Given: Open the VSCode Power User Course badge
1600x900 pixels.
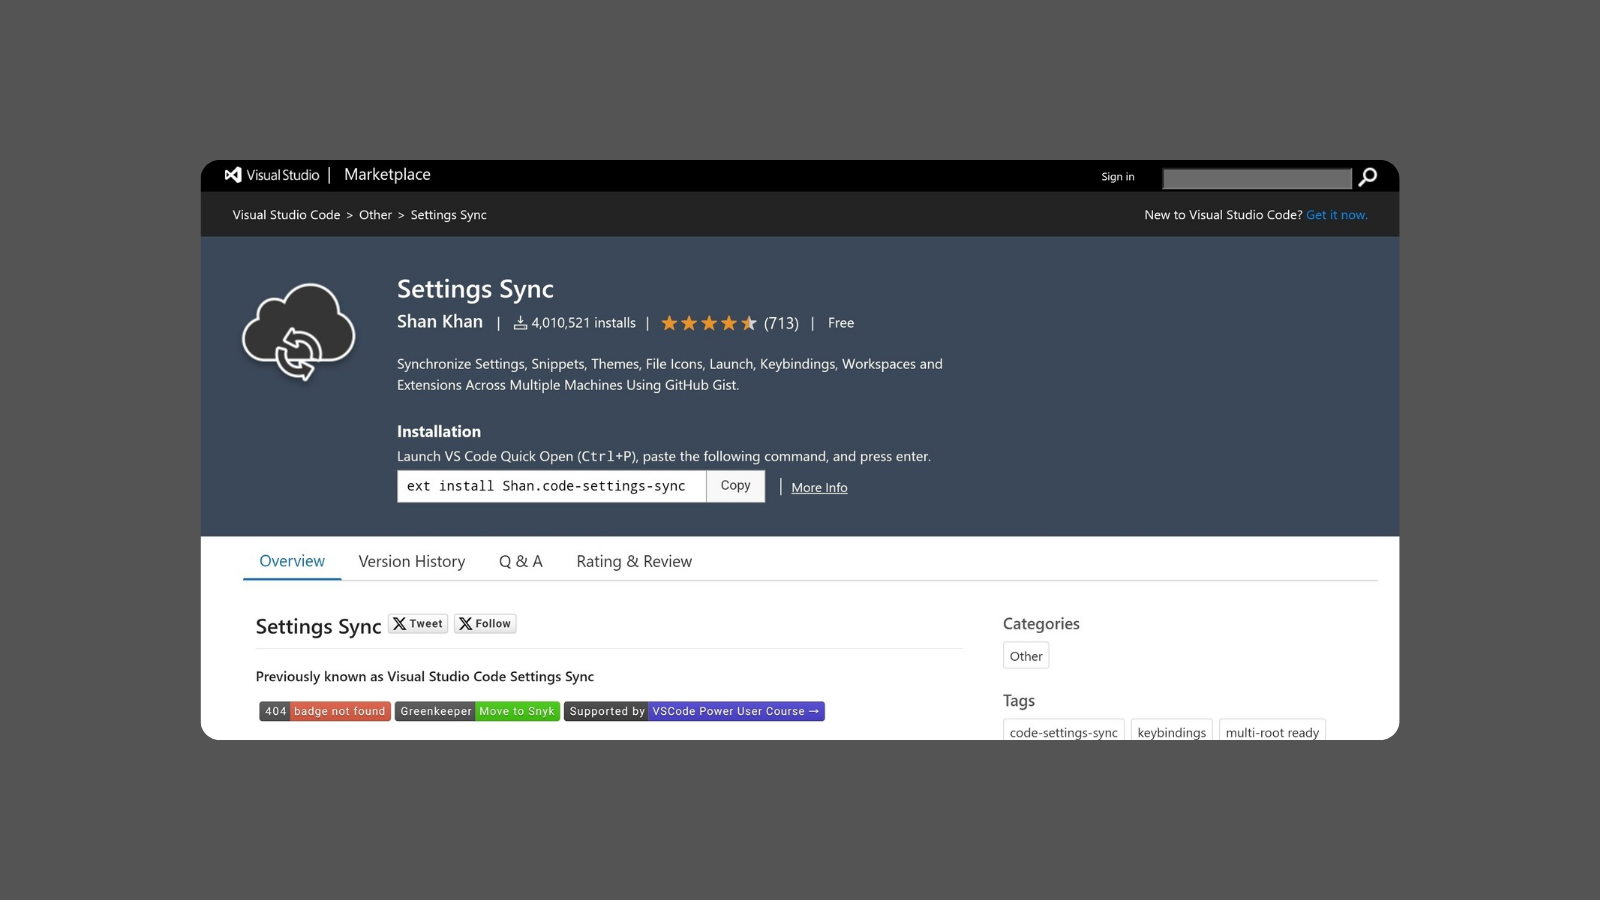Looking at the screenshot, I should 694,711.
